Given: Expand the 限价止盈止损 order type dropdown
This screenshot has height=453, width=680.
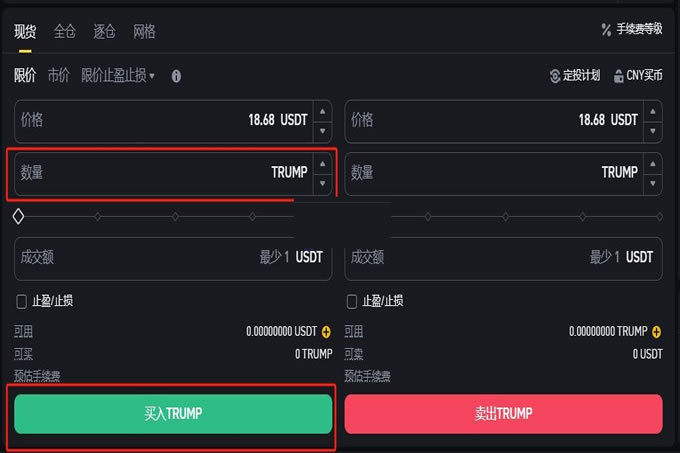Looking at the screenshot, I should click(118, 76).
